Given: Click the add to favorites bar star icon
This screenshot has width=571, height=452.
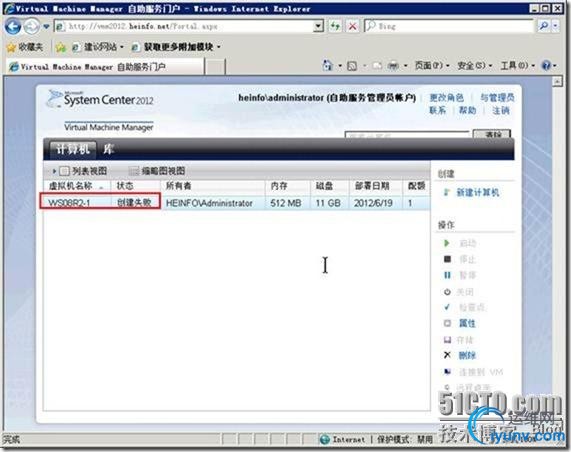Looking at the screenshot, I should click(x=61, y=47).
